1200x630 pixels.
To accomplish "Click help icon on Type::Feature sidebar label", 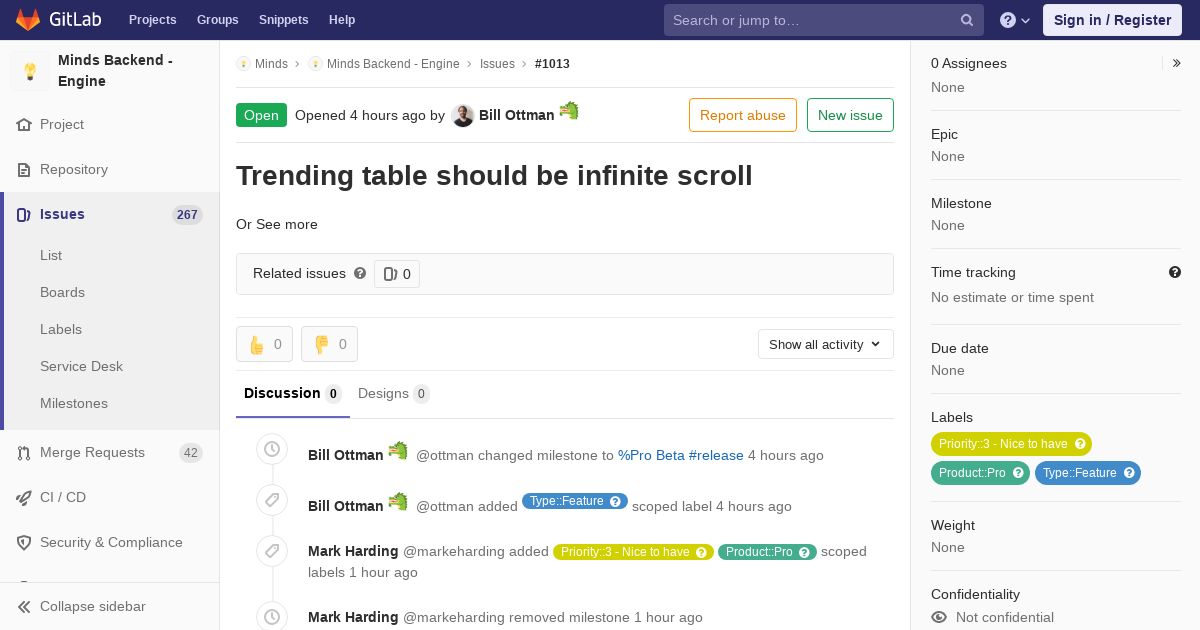I will (1129, 473).
